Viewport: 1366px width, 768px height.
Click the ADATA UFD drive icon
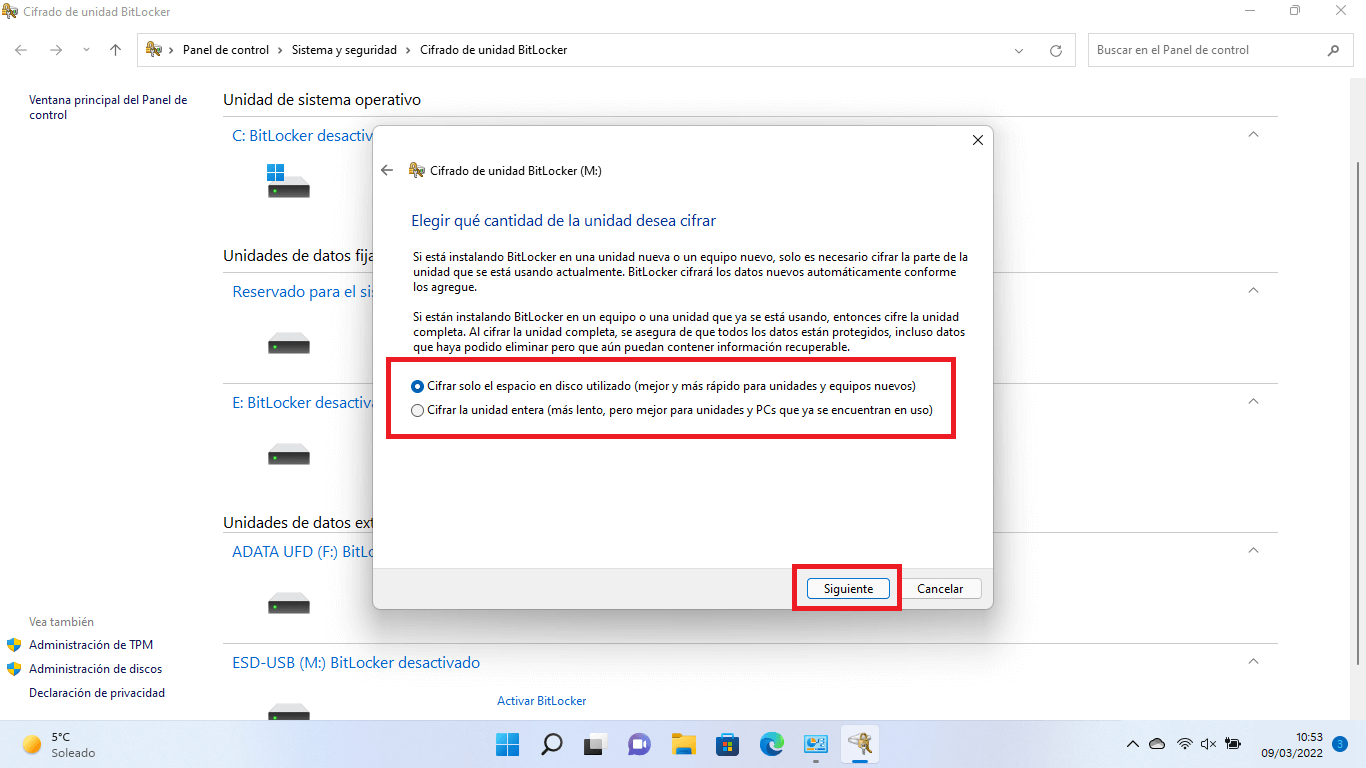point(288,603)
